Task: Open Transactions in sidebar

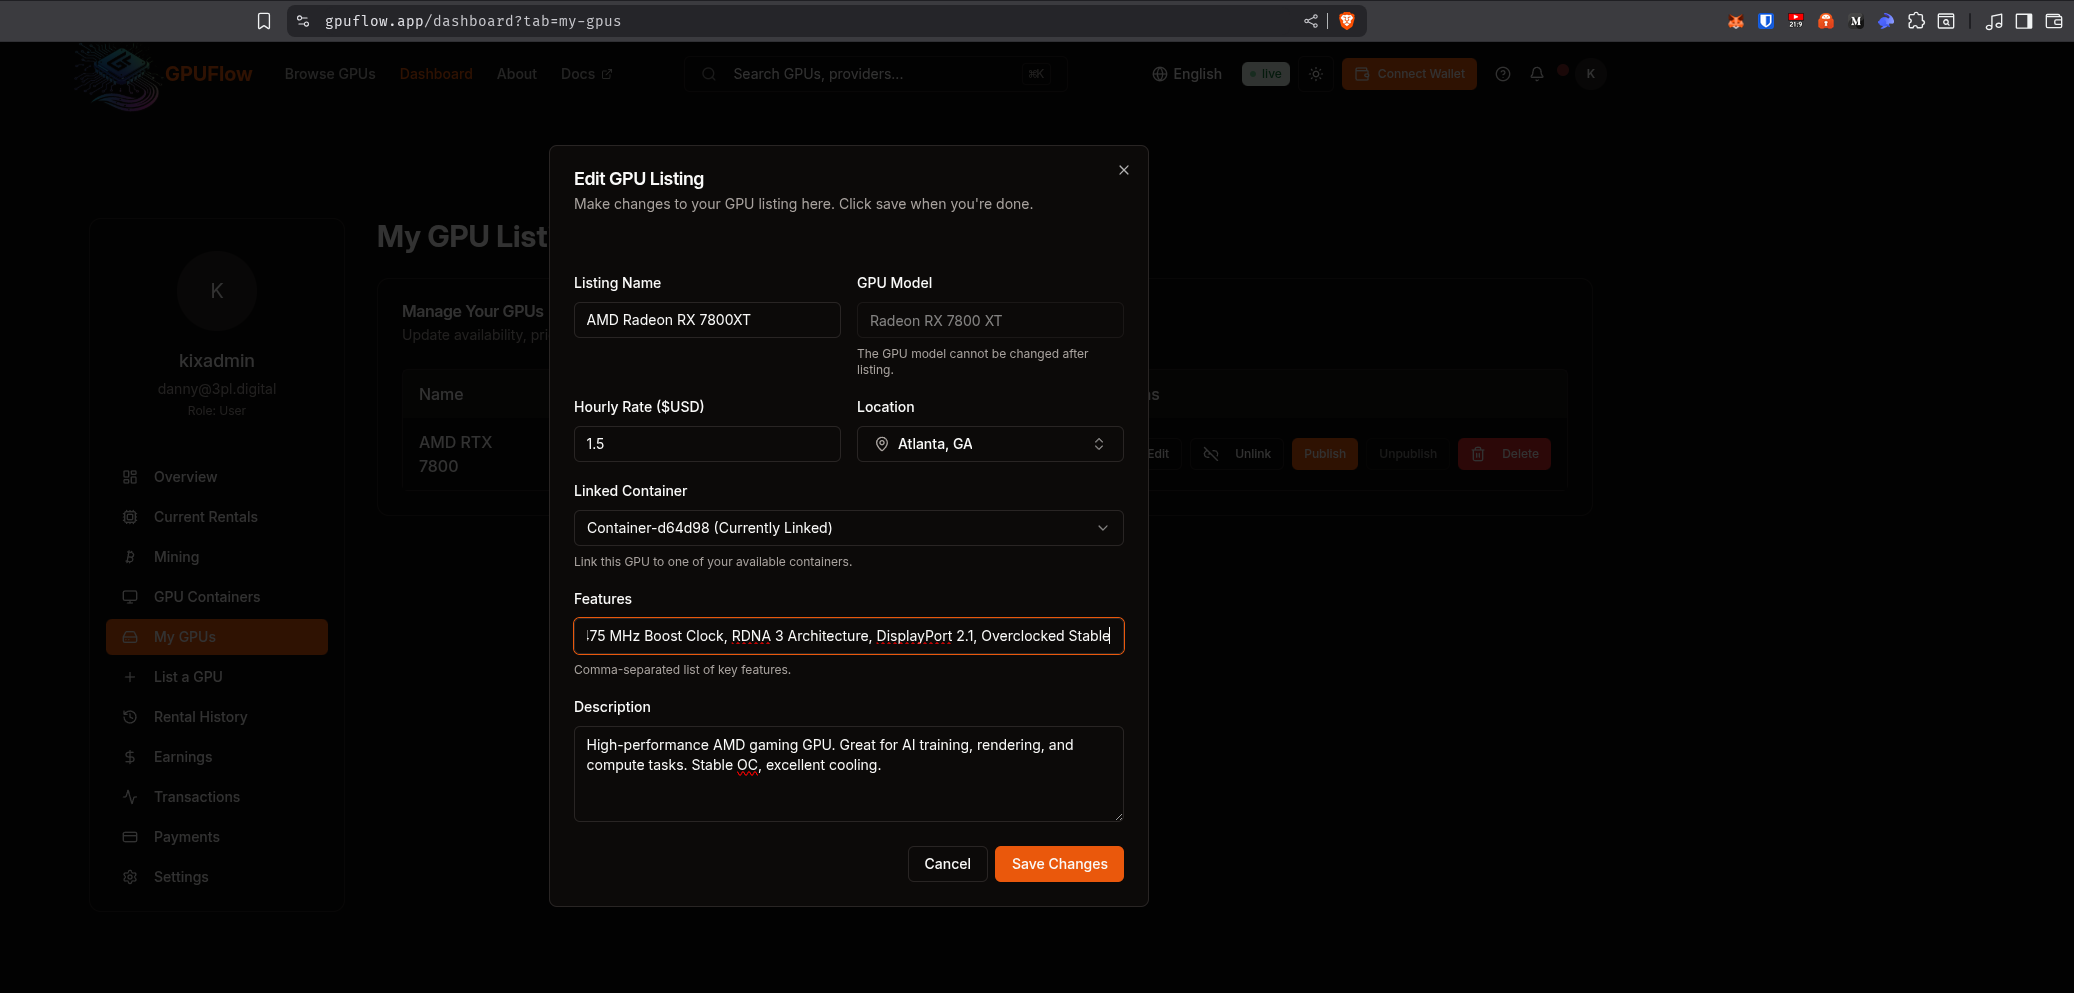Action: pos(217,797)
